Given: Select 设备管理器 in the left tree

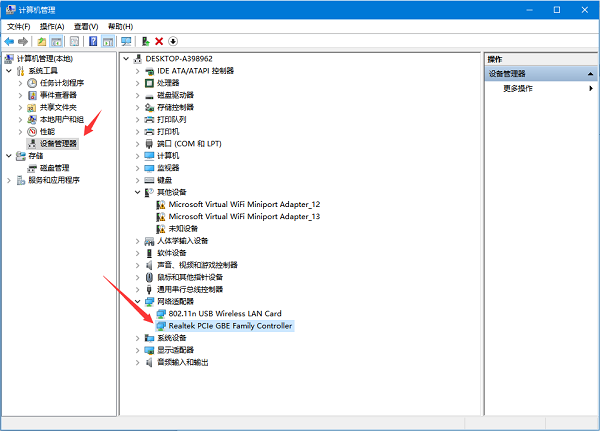Looking at the screenshot, I should click(x=58, y=144).
